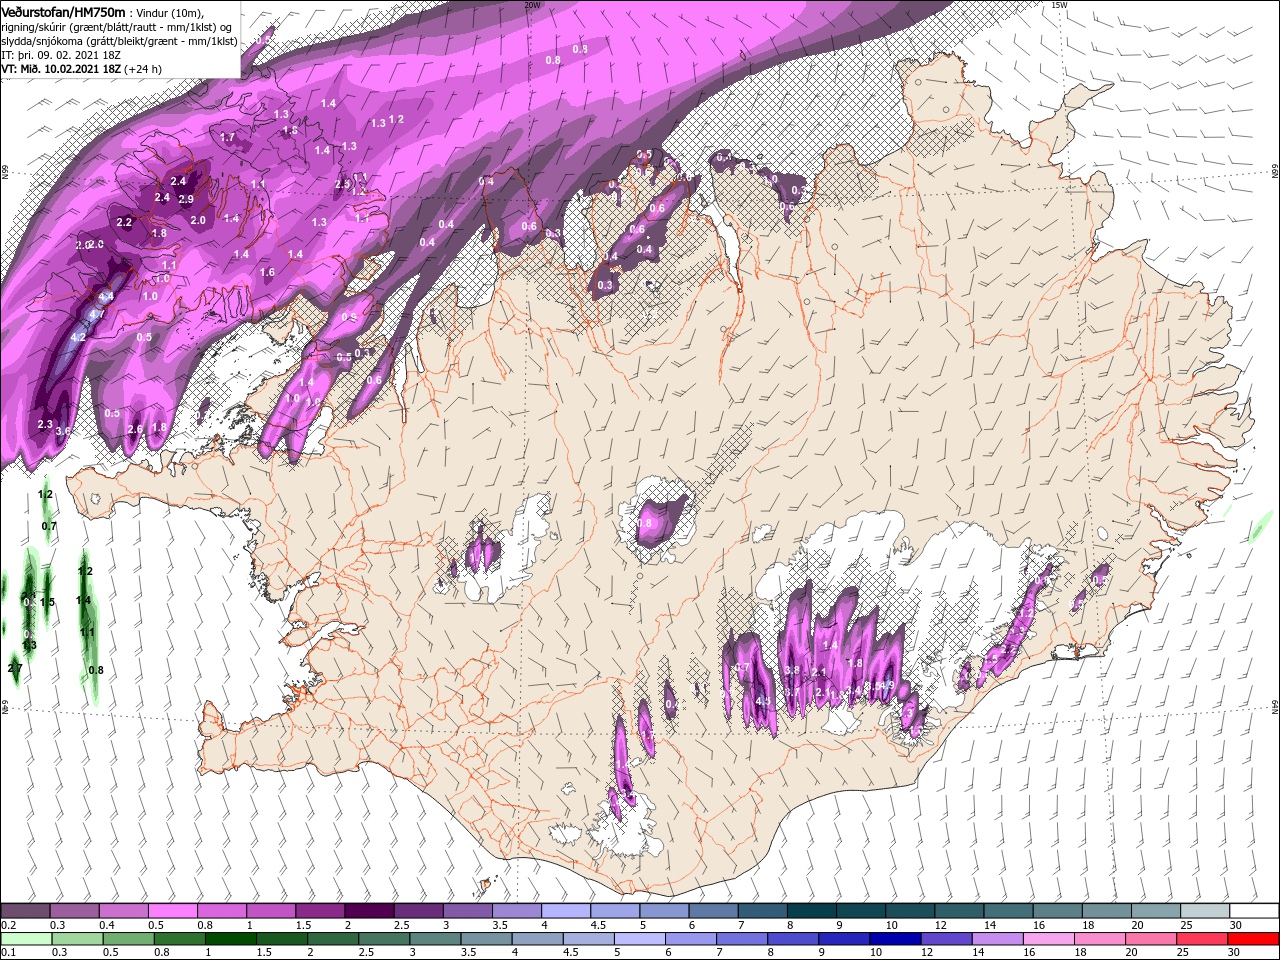Click the green 0.8 rain value over the sea

pos(96,670)
